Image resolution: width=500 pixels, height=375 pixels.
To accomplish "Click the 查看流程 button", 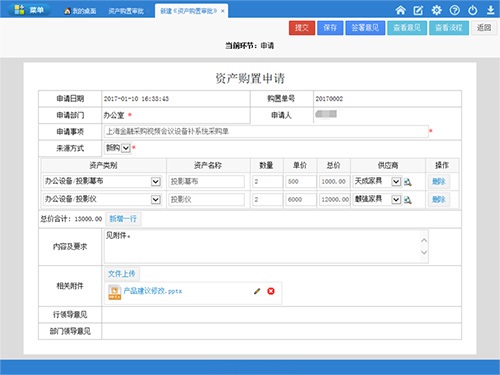I will (449, 28).
